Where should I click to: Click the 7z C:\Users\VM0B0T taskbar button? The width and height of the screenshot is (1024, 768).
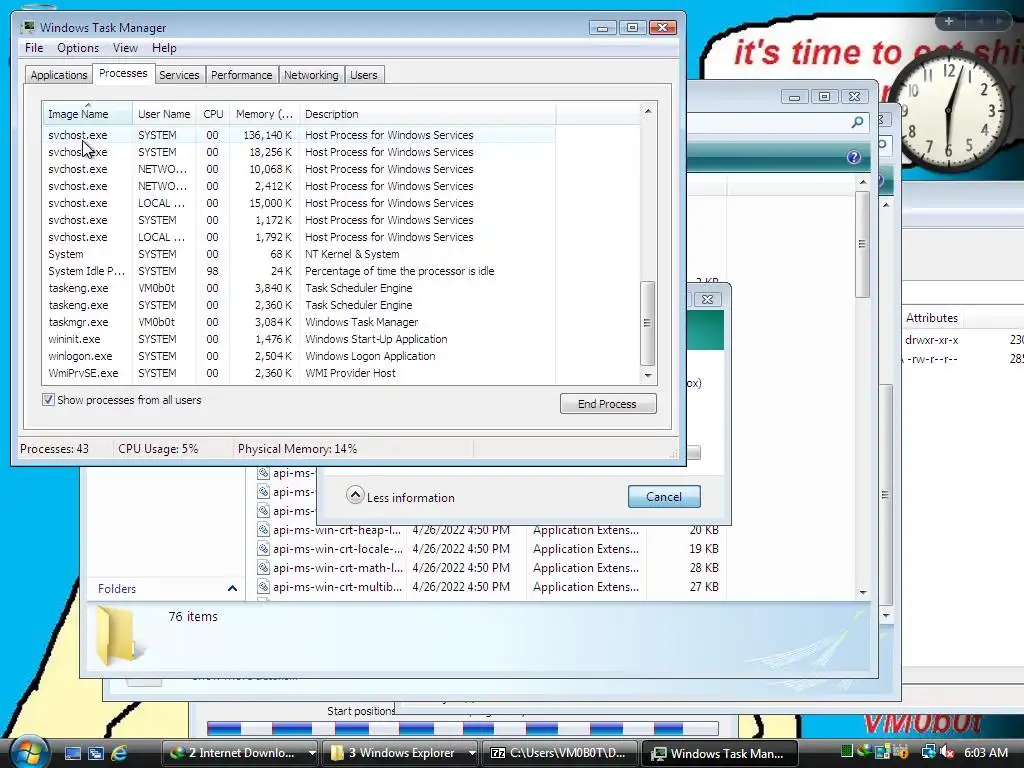click(559, 753)
